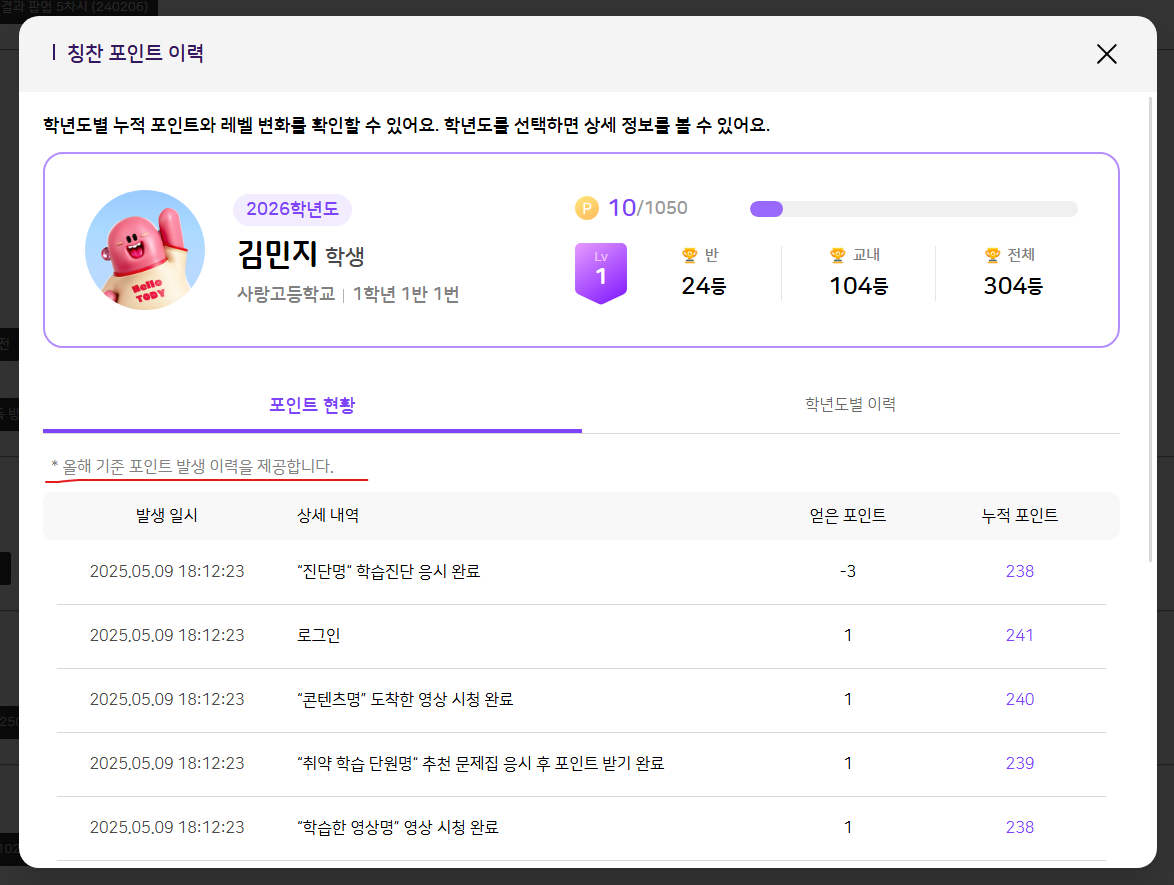Click the pink character profile avatar

(x=145, y=249)
